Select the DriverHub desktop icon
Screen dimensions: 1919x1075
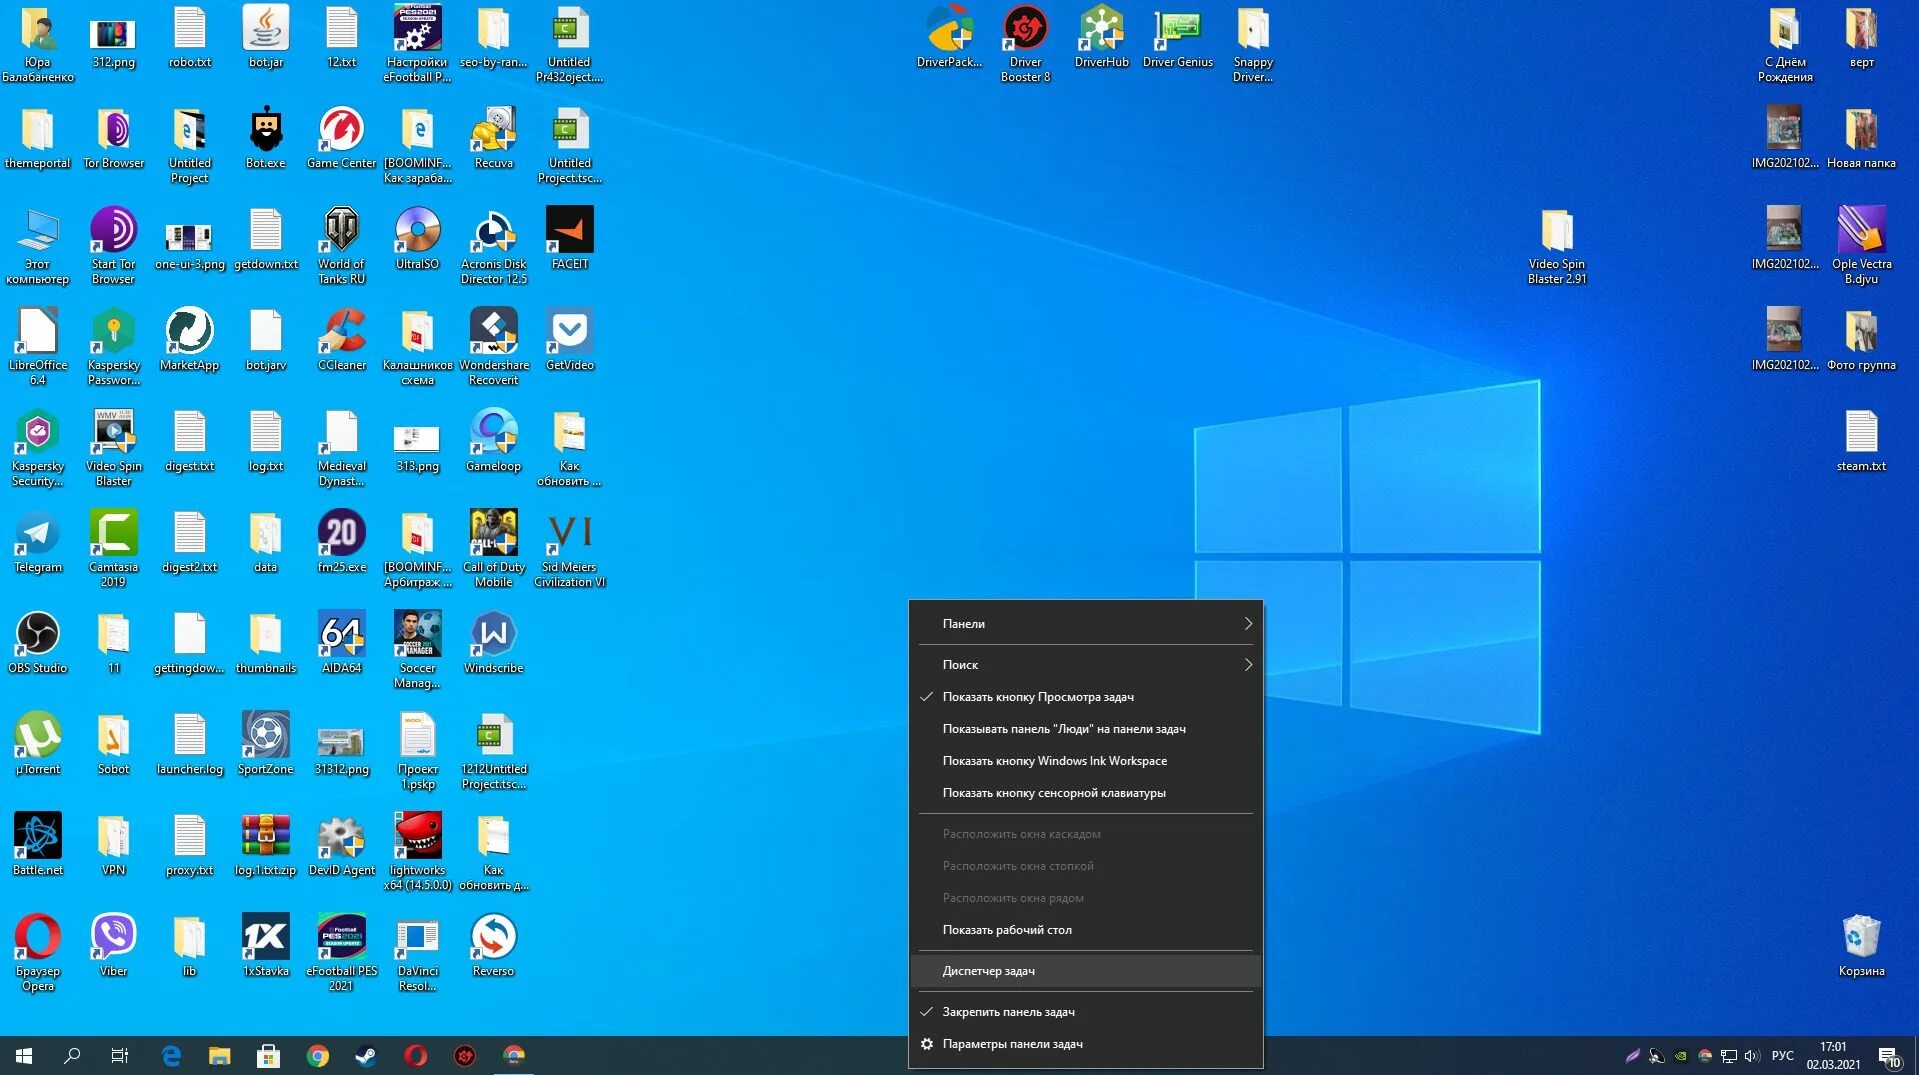[1101, 37]
